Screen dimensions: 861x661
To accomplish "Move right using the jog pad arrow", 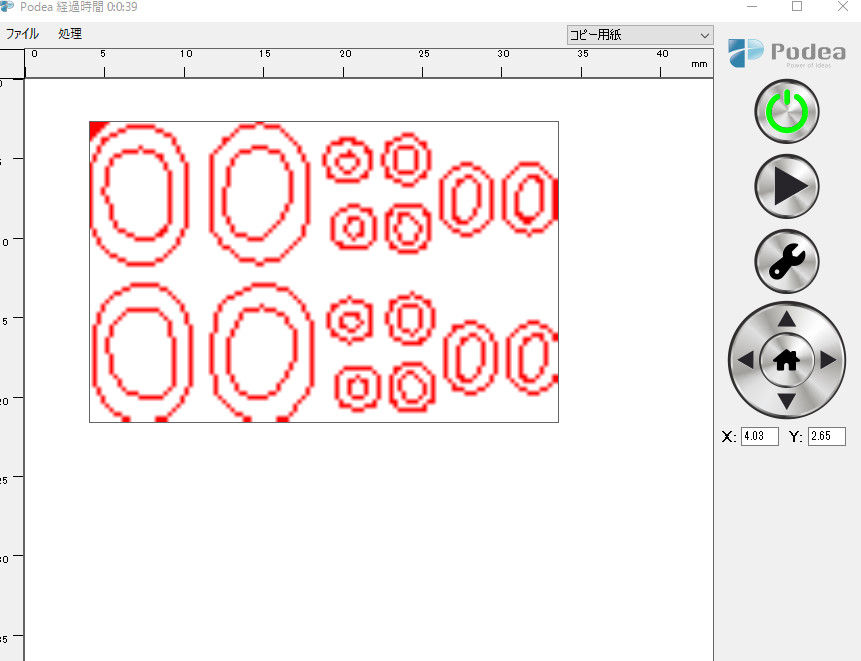I will coord(827,361).
